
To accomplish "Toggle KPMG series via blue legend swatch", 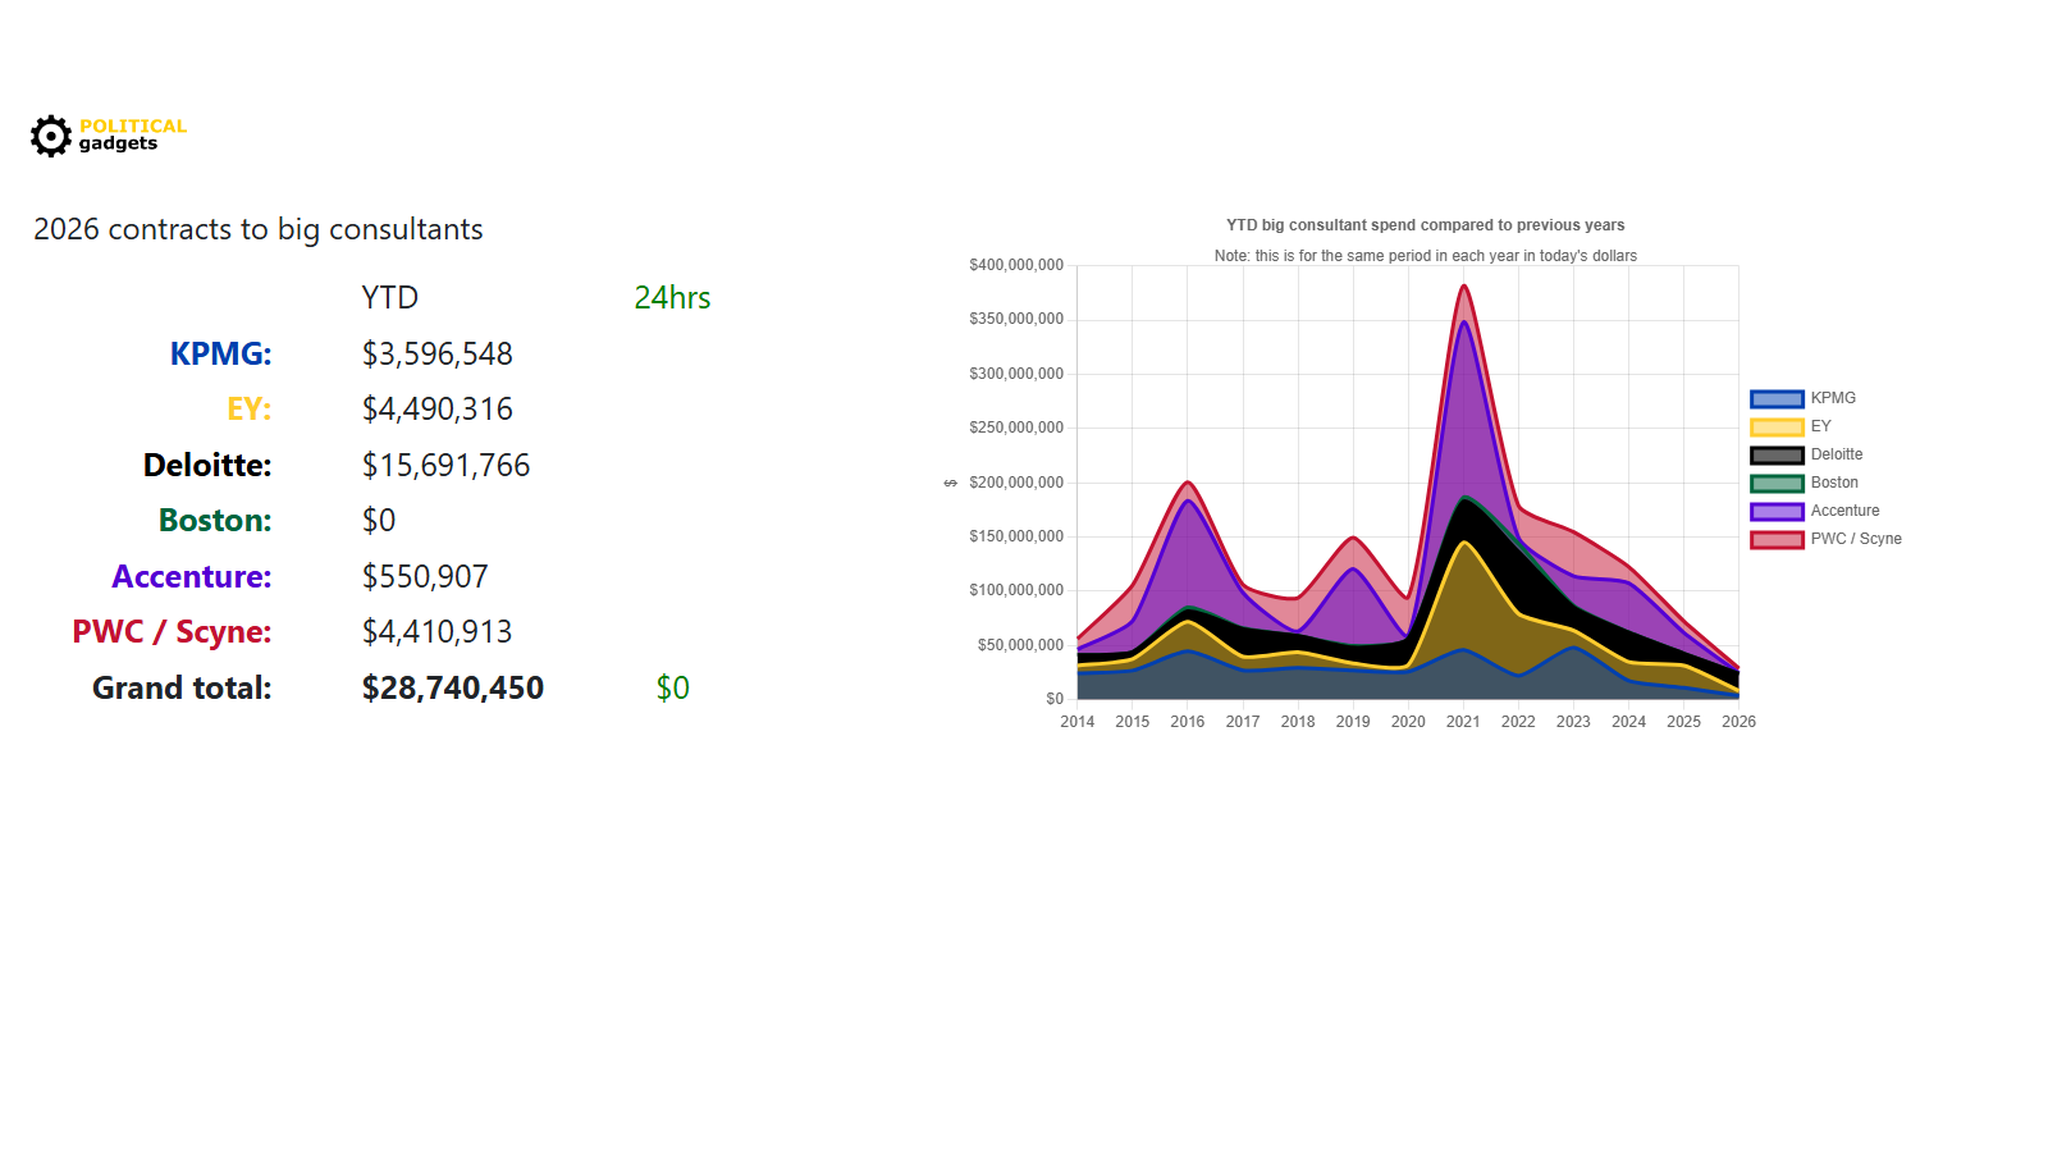I will click(x=1776, y=399).
